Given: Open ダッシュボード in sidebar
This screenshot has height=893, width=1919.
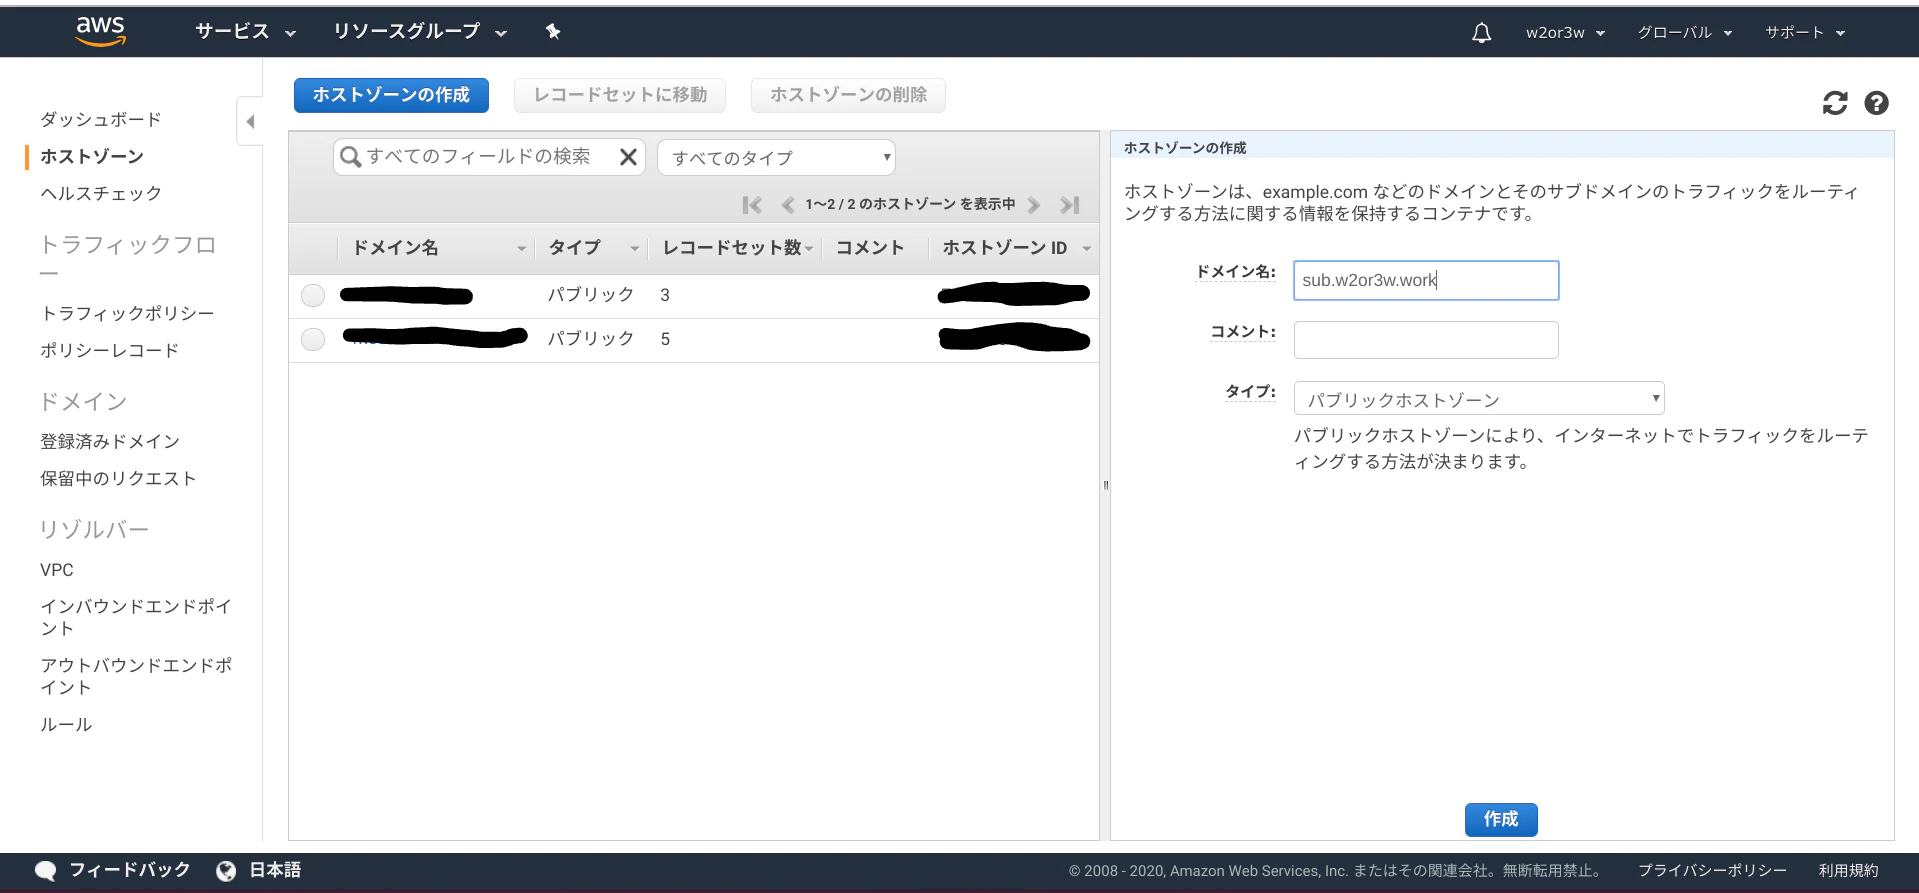Looking at the screenshot, I should 101,119.
